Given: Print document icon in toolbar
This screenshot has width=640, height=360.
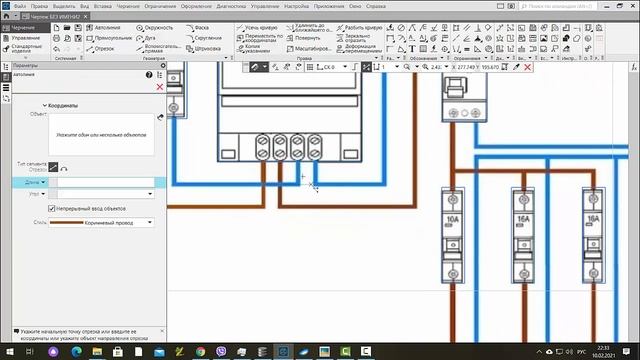Looking at the screenshot, I should 56,38.
